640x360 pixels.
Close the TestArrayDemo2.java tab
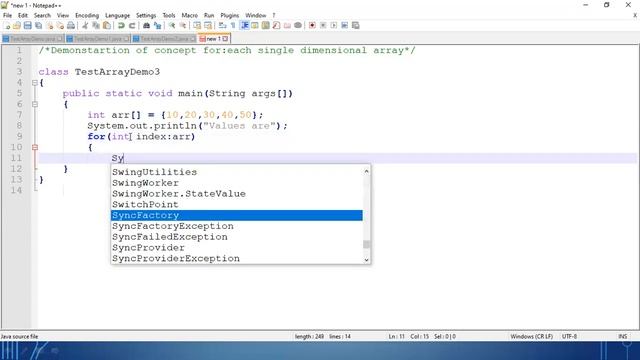click(x=193, y=39)
